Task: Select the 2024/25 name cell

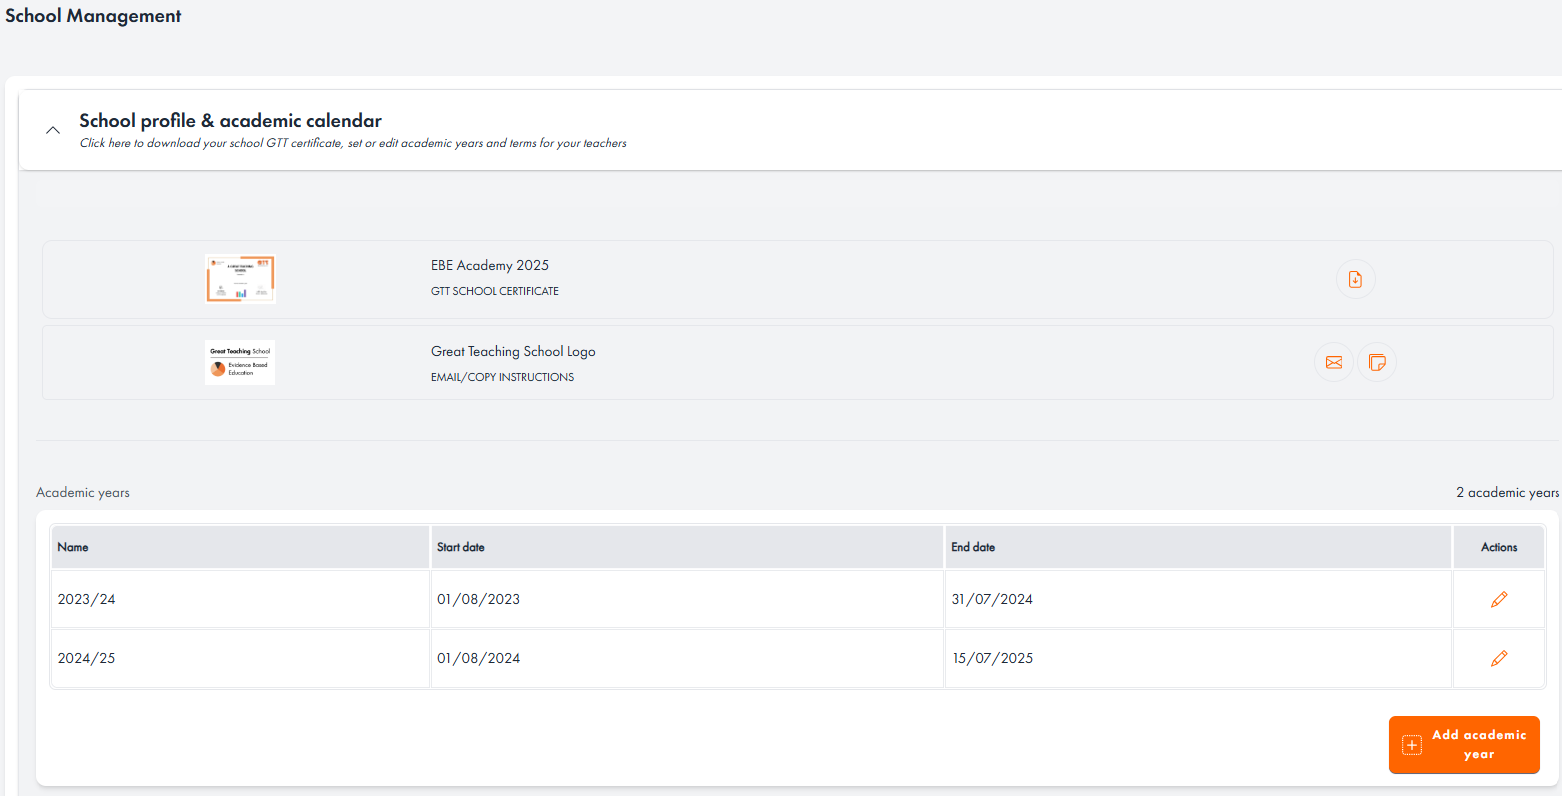Action: [x=240, y=658]
